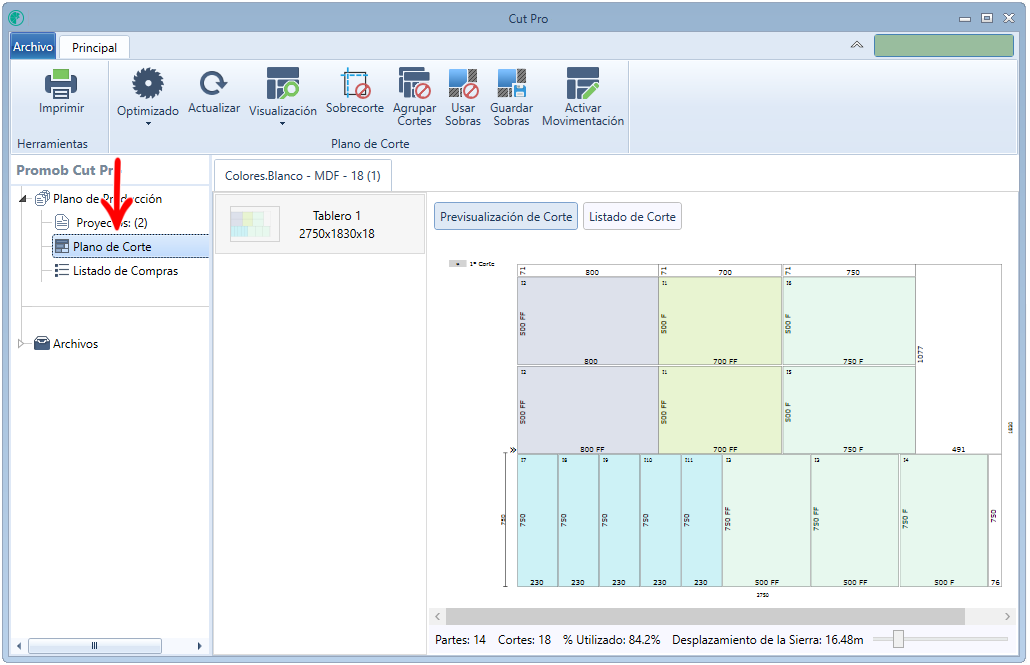Screen dimensions: 1030x665
Task: Select the Colores.Blanco - MDF - 18 tab
Action: tap(303, 175)
